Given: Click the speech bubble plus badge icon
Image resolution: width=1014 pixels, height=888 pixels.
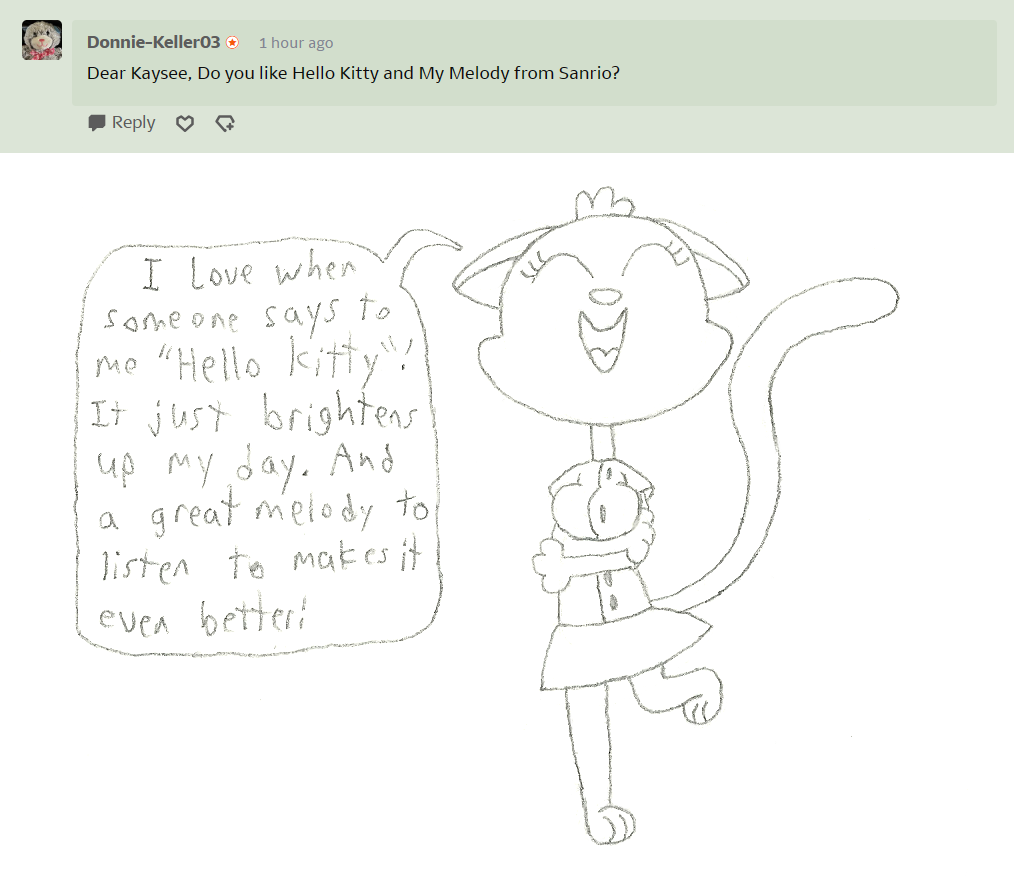Looking at the screenshot, I should [225, 123].
